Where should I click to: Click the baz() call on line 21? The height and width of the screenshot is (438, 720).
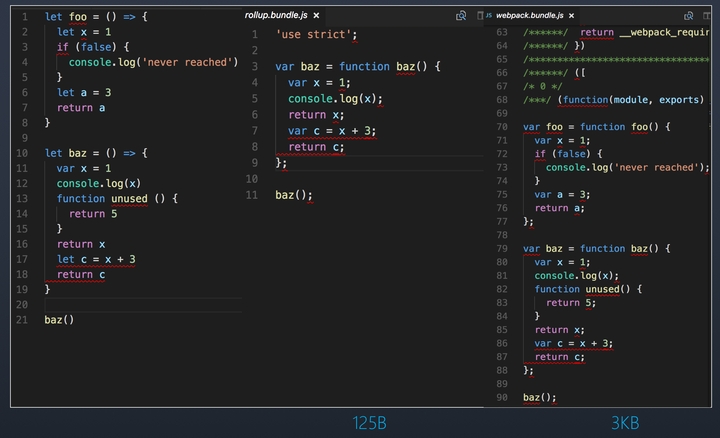tap(59, 320)
